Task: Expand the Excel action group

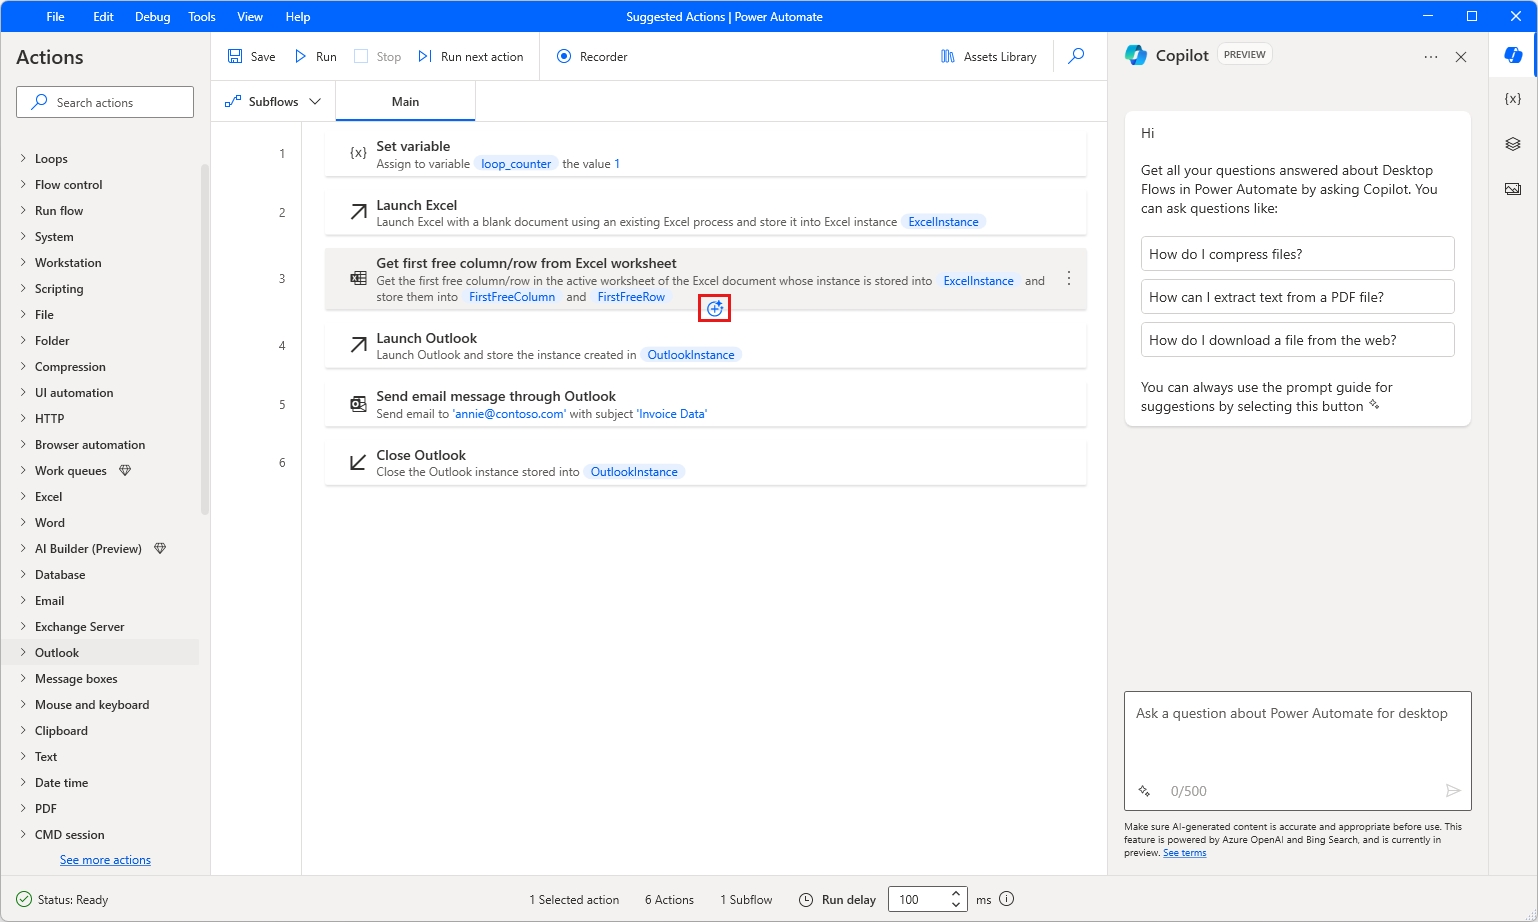Action: coord(23,496)
